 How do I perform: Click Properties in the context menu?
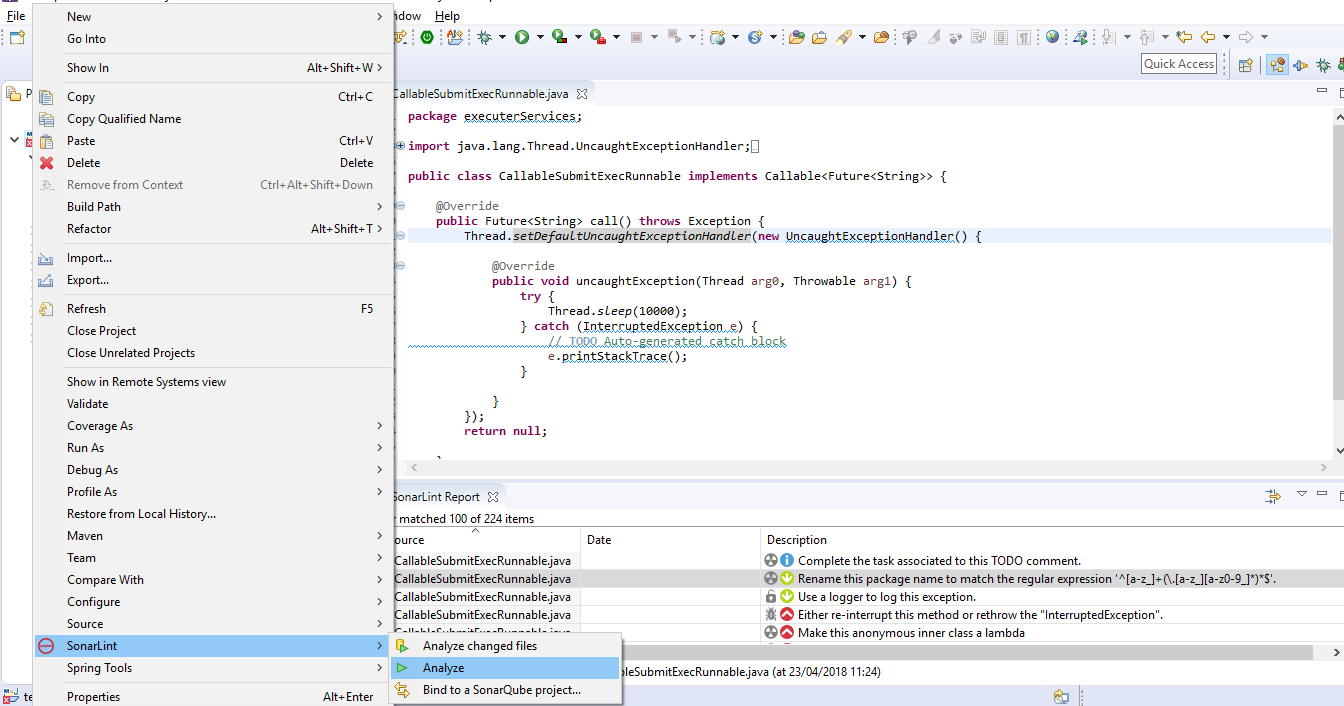coord(213,697)
